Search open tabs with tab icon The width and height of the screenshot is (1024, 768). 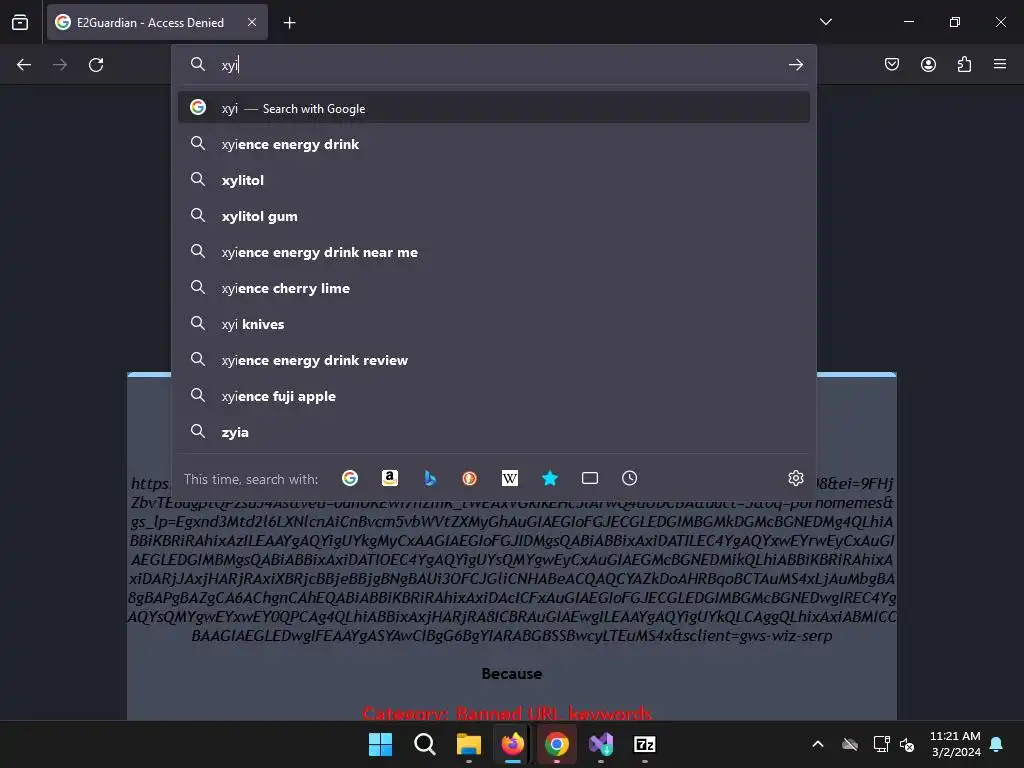[590, 478]
